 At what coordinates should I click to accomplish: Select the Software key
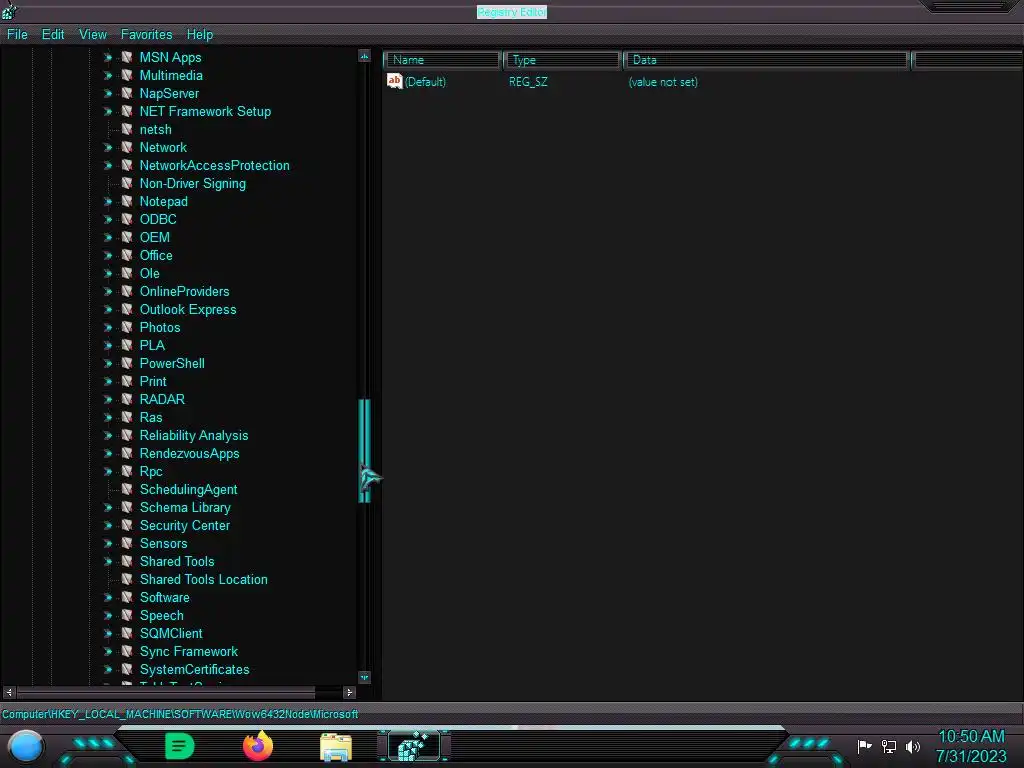tap(165, 598)
